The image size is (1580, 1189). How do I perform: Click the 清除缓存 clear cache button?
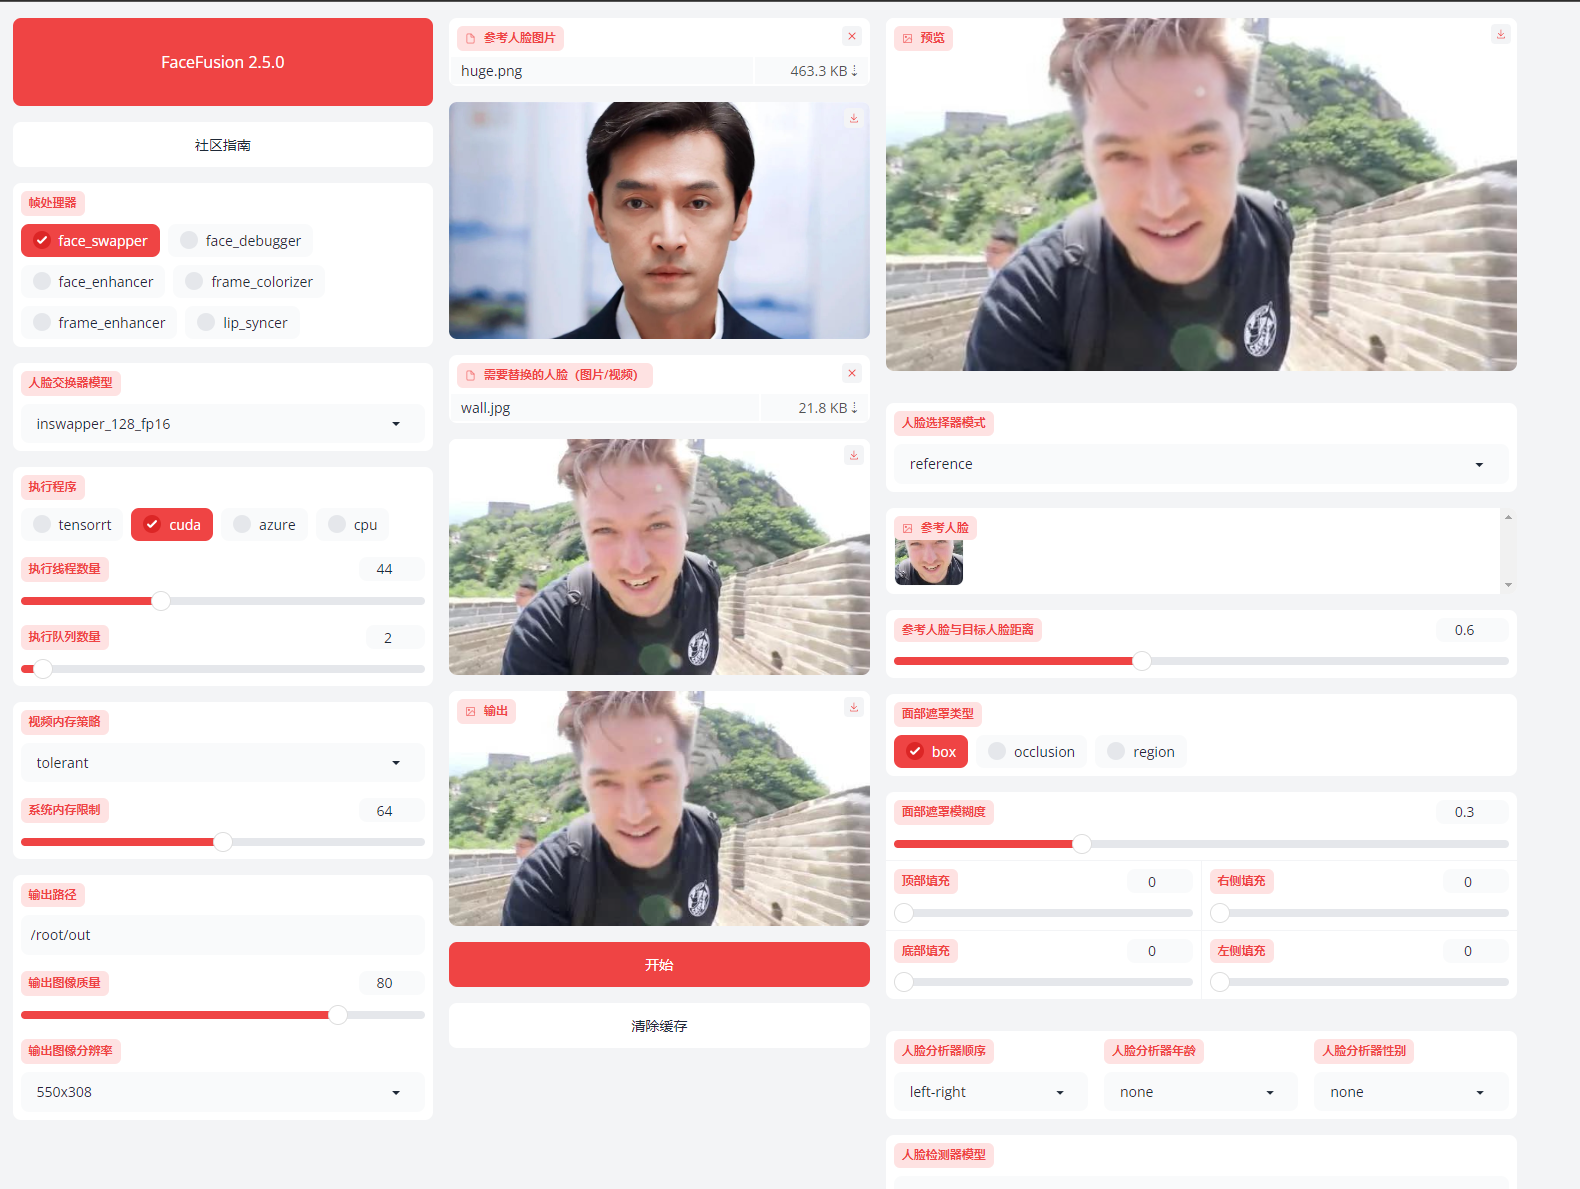tap(659, 1026)
